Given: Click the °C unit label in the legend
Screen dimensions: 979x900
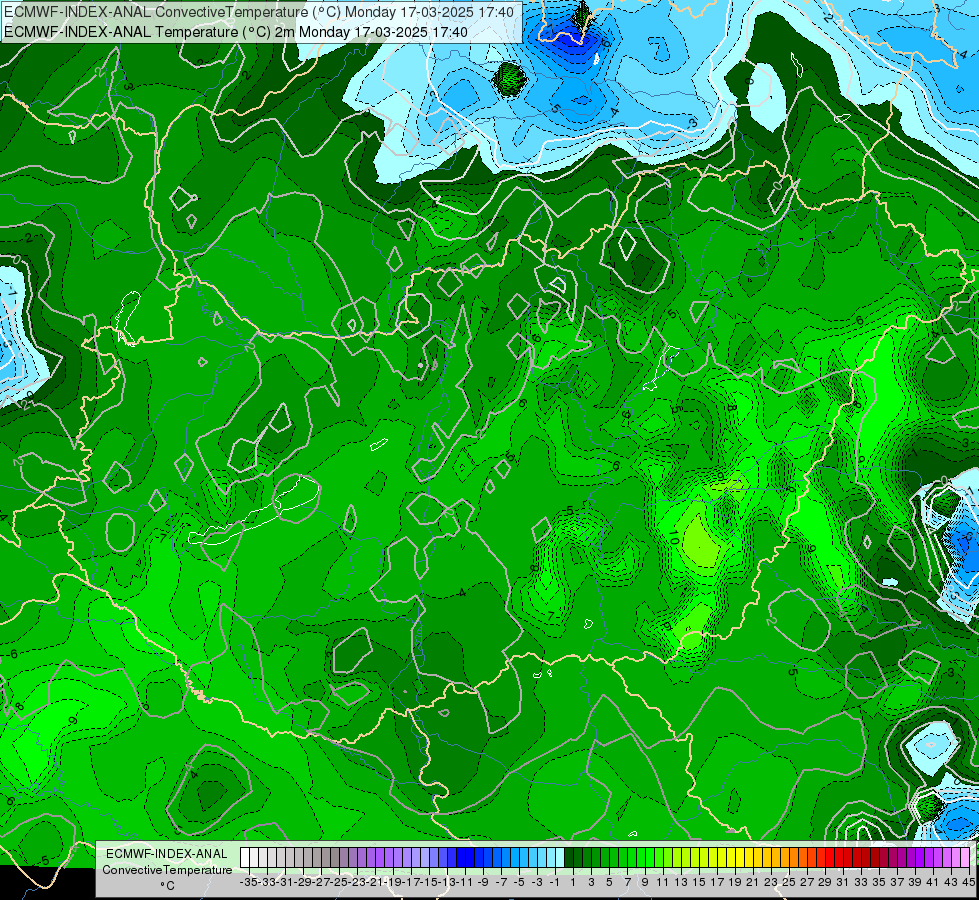Looking at the screenshot, I should [x=167, y=886].
